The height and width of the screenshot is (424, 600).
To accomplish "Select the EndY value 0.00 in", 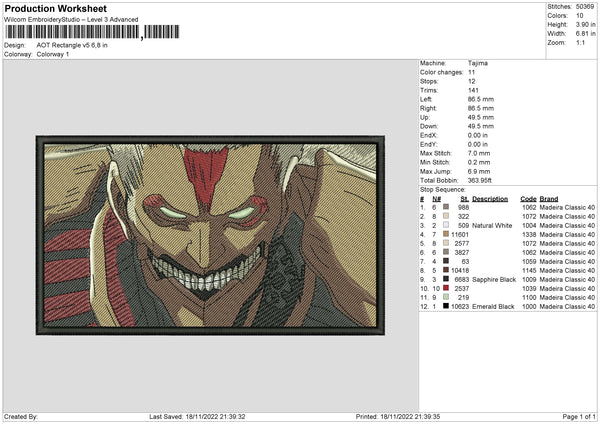I will (x=478, y=144).
